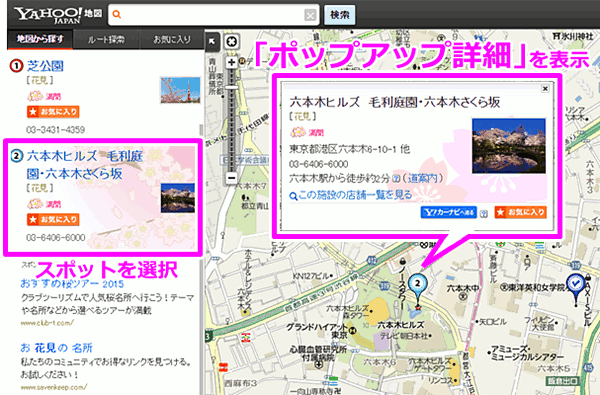Toggle お気に入り button in popup detail

[x=520, y=212]
